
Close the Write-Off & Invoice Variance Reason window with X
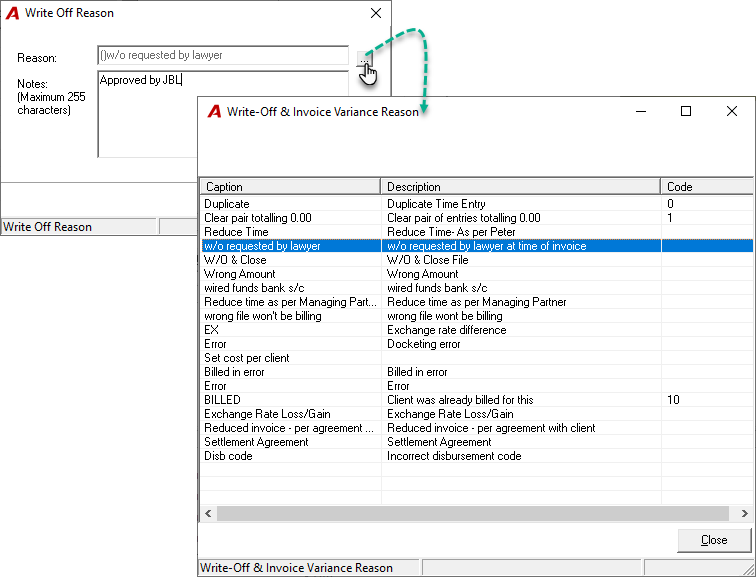731,111
